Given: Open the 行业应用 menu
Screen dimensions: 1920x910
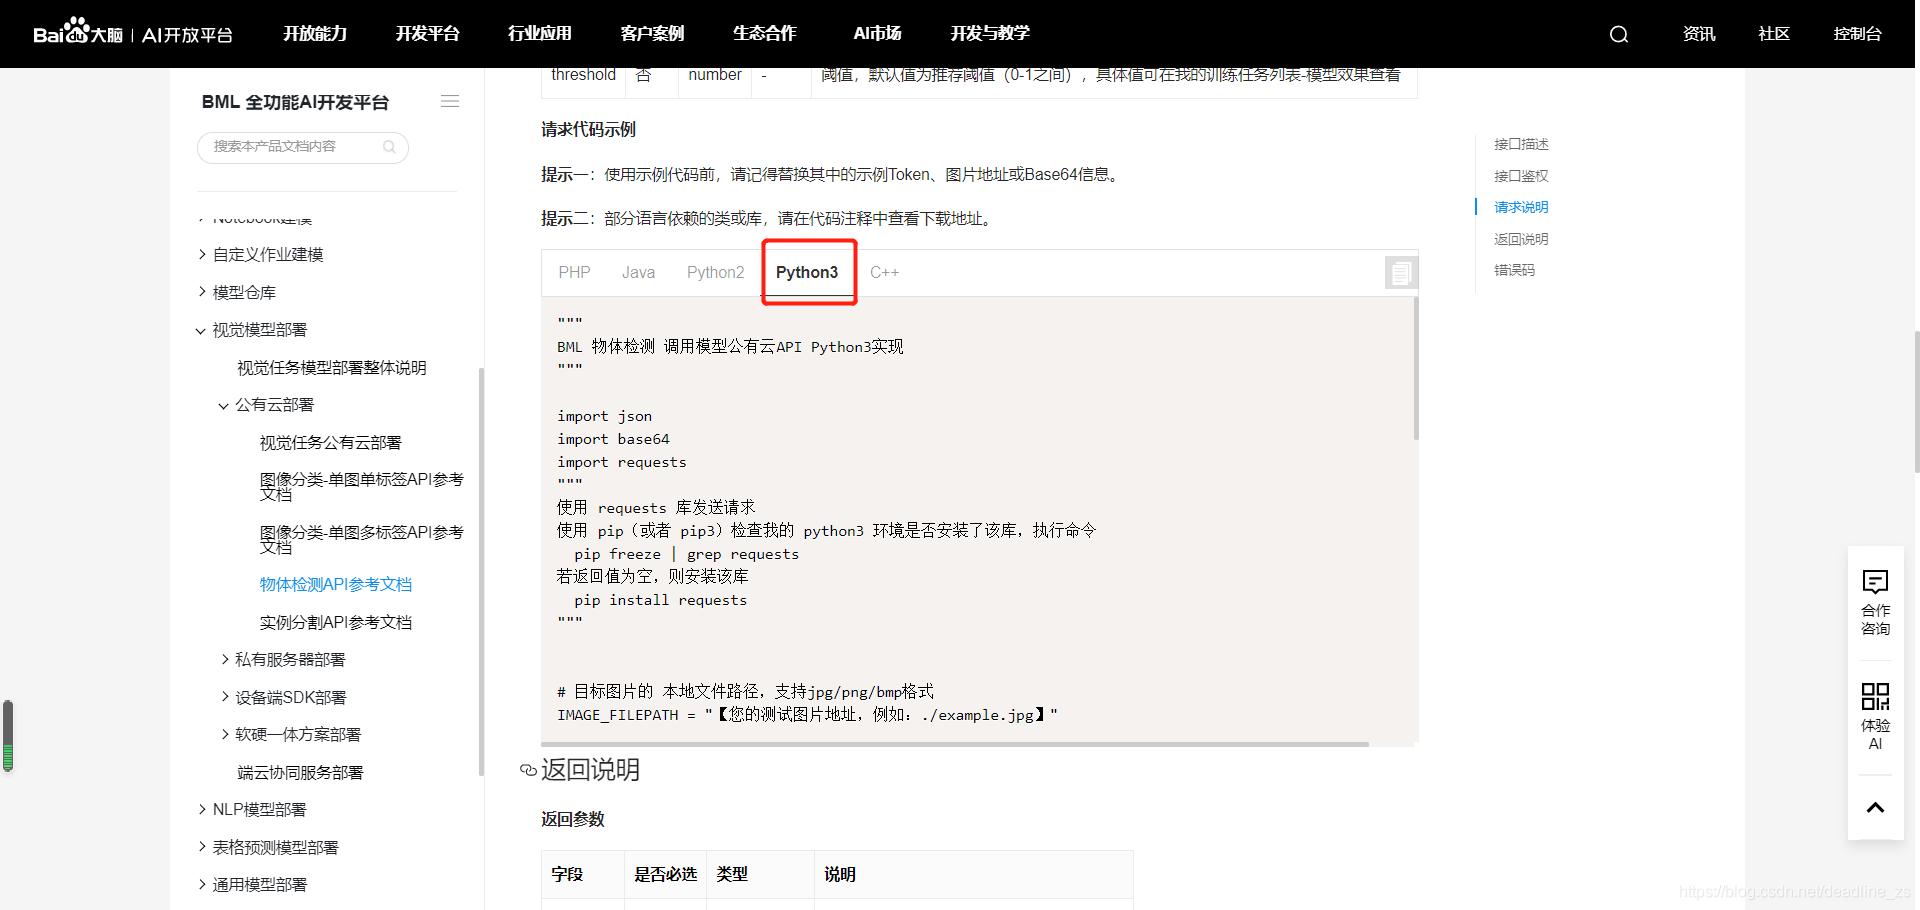Looking at the screenshot, I should click(540, 33).
